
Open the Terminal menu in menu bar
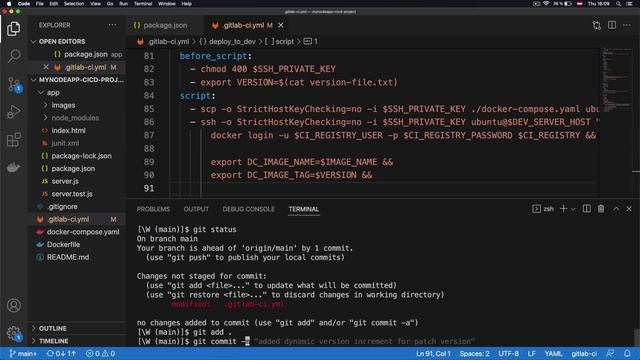pyautogui.click(x=143, y=4)
